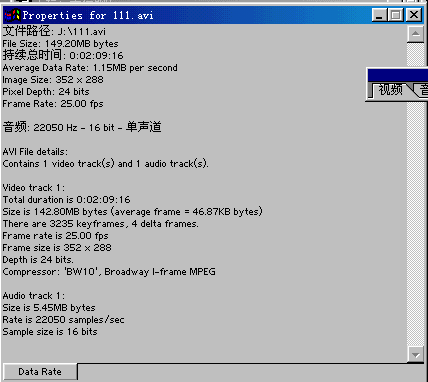This screenshot has width=428, height=382.
Task: Click the Video track 1 heading
Action: (x=34, y=188)
